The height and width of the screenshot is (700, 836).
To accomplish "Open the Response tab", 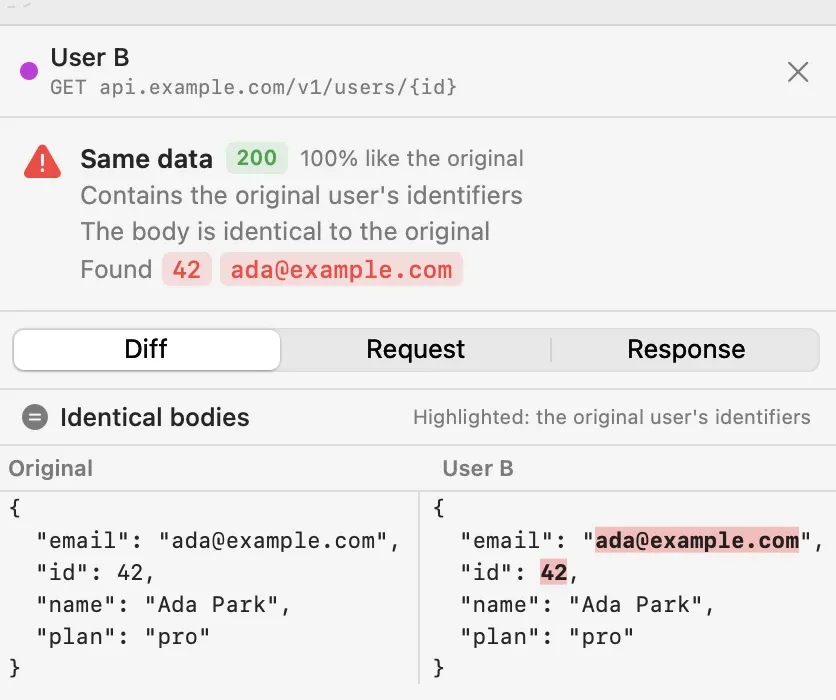I will (686, 349).
